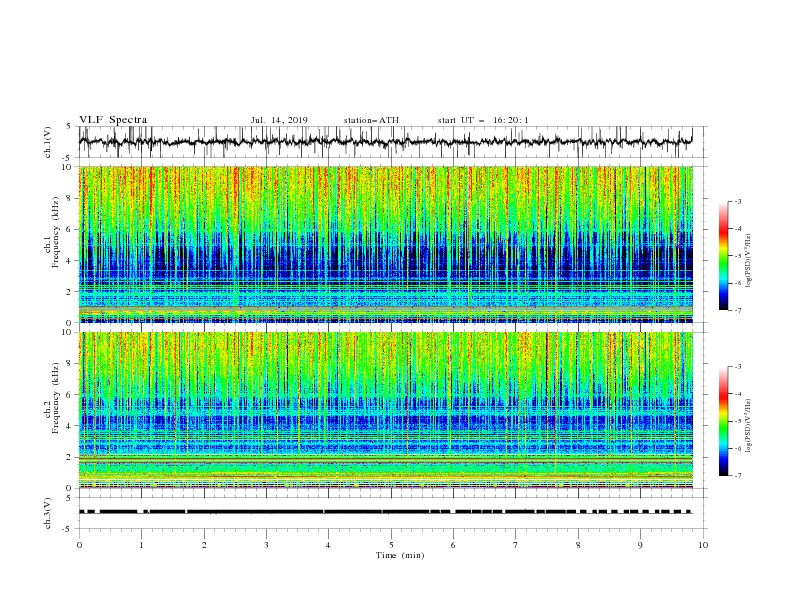Click the "10" tick on the time axis
The height and width of the screenshot is (612, 792).
703,545
